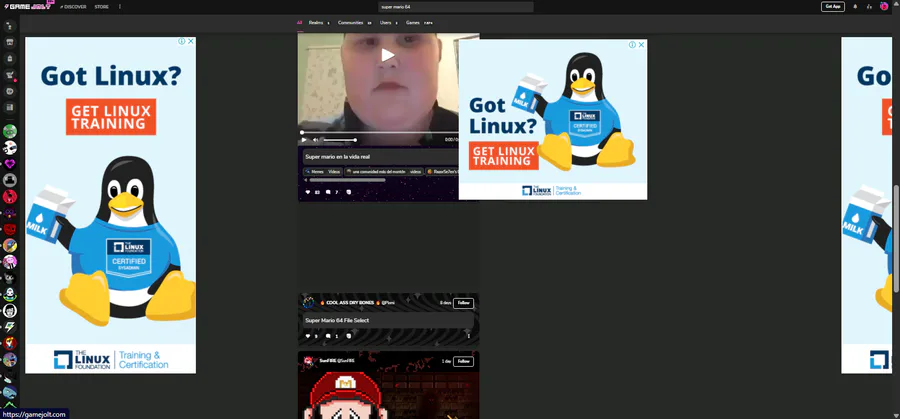Add a sticker to the 'File Select' post
The width and height of the screenshot is (900, 419).
pos(348,336)
